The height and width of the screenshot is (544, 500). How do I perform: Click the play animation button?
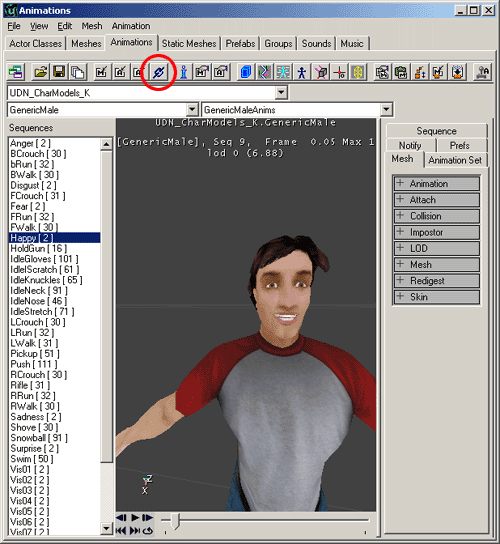pos(135,518)
